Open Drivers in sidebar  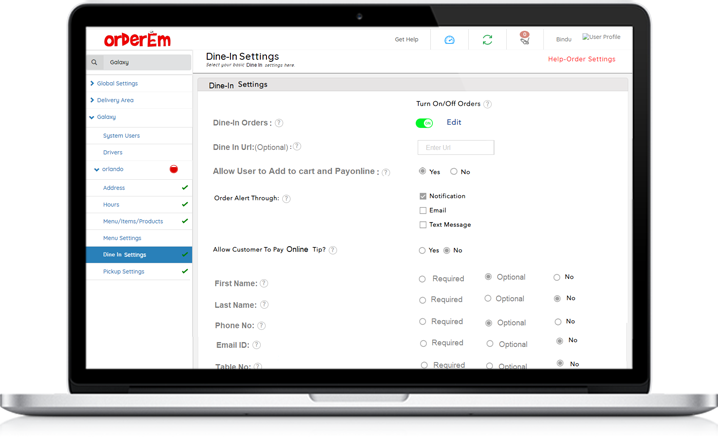click(113, 152)
